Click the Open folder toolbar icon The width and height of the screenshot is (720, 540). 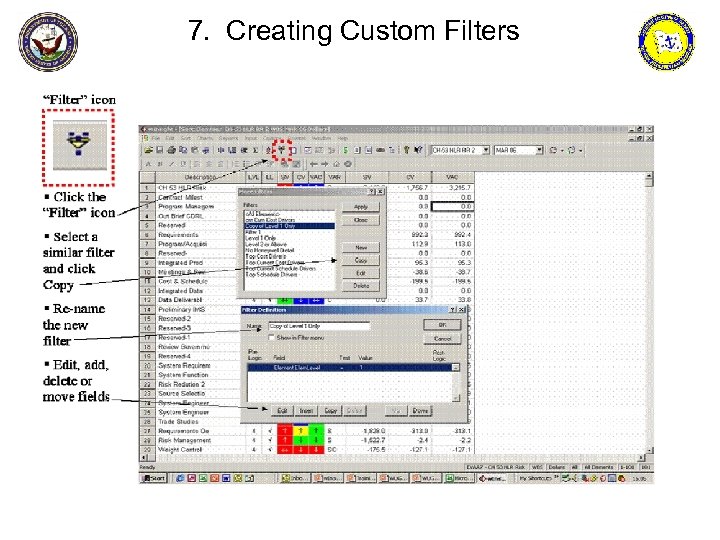coord(148,150)
